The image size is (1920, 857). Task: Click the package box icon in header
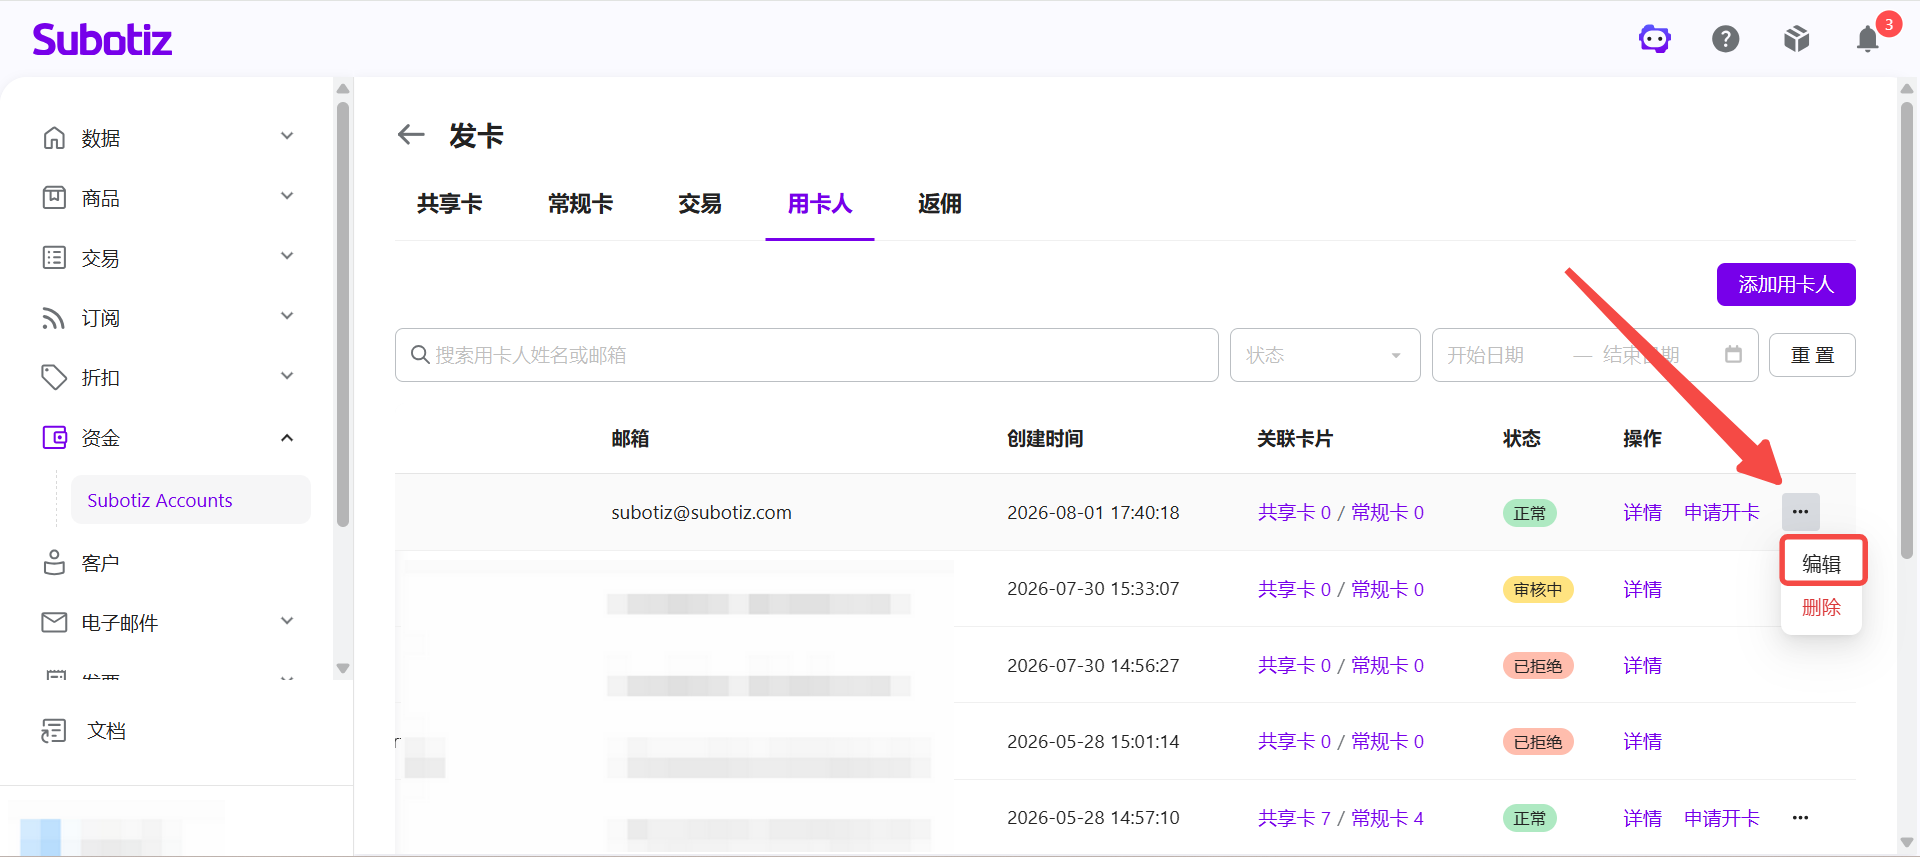click(1797, 39)
